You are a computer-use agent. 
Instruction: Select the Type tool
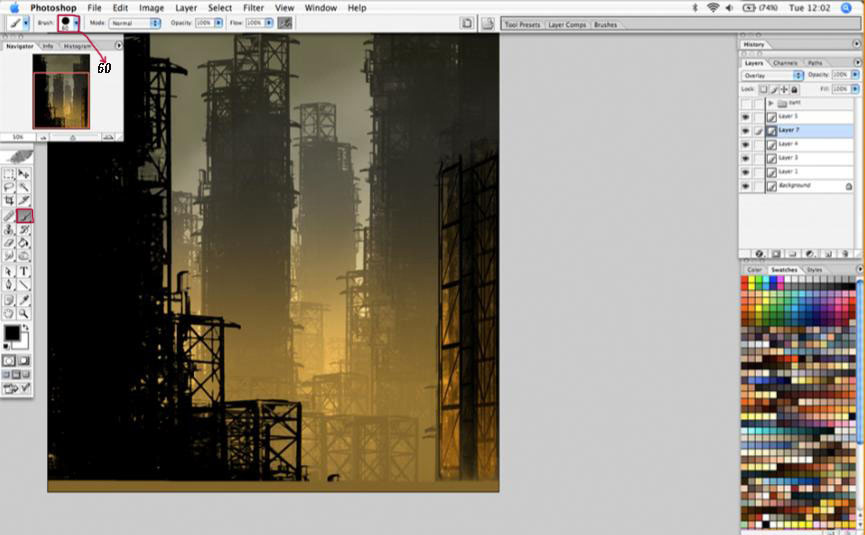point(24,271)
